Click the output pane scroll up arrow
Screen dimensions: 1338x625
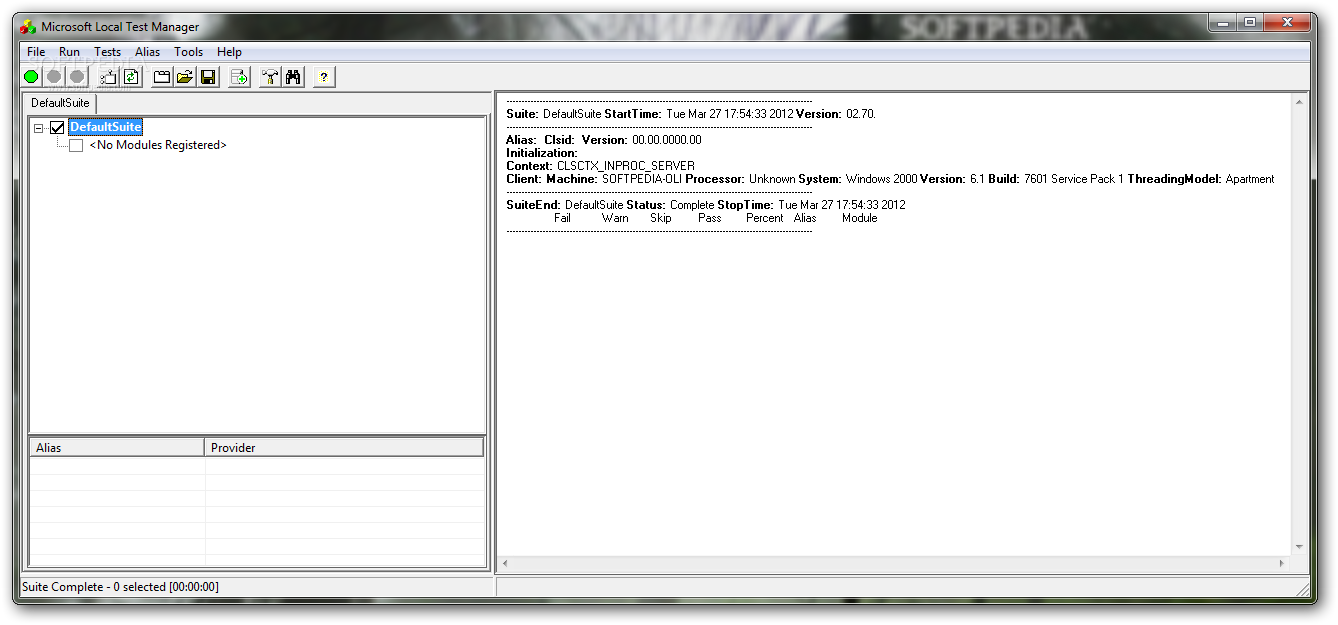click(x=1299, y=103)
